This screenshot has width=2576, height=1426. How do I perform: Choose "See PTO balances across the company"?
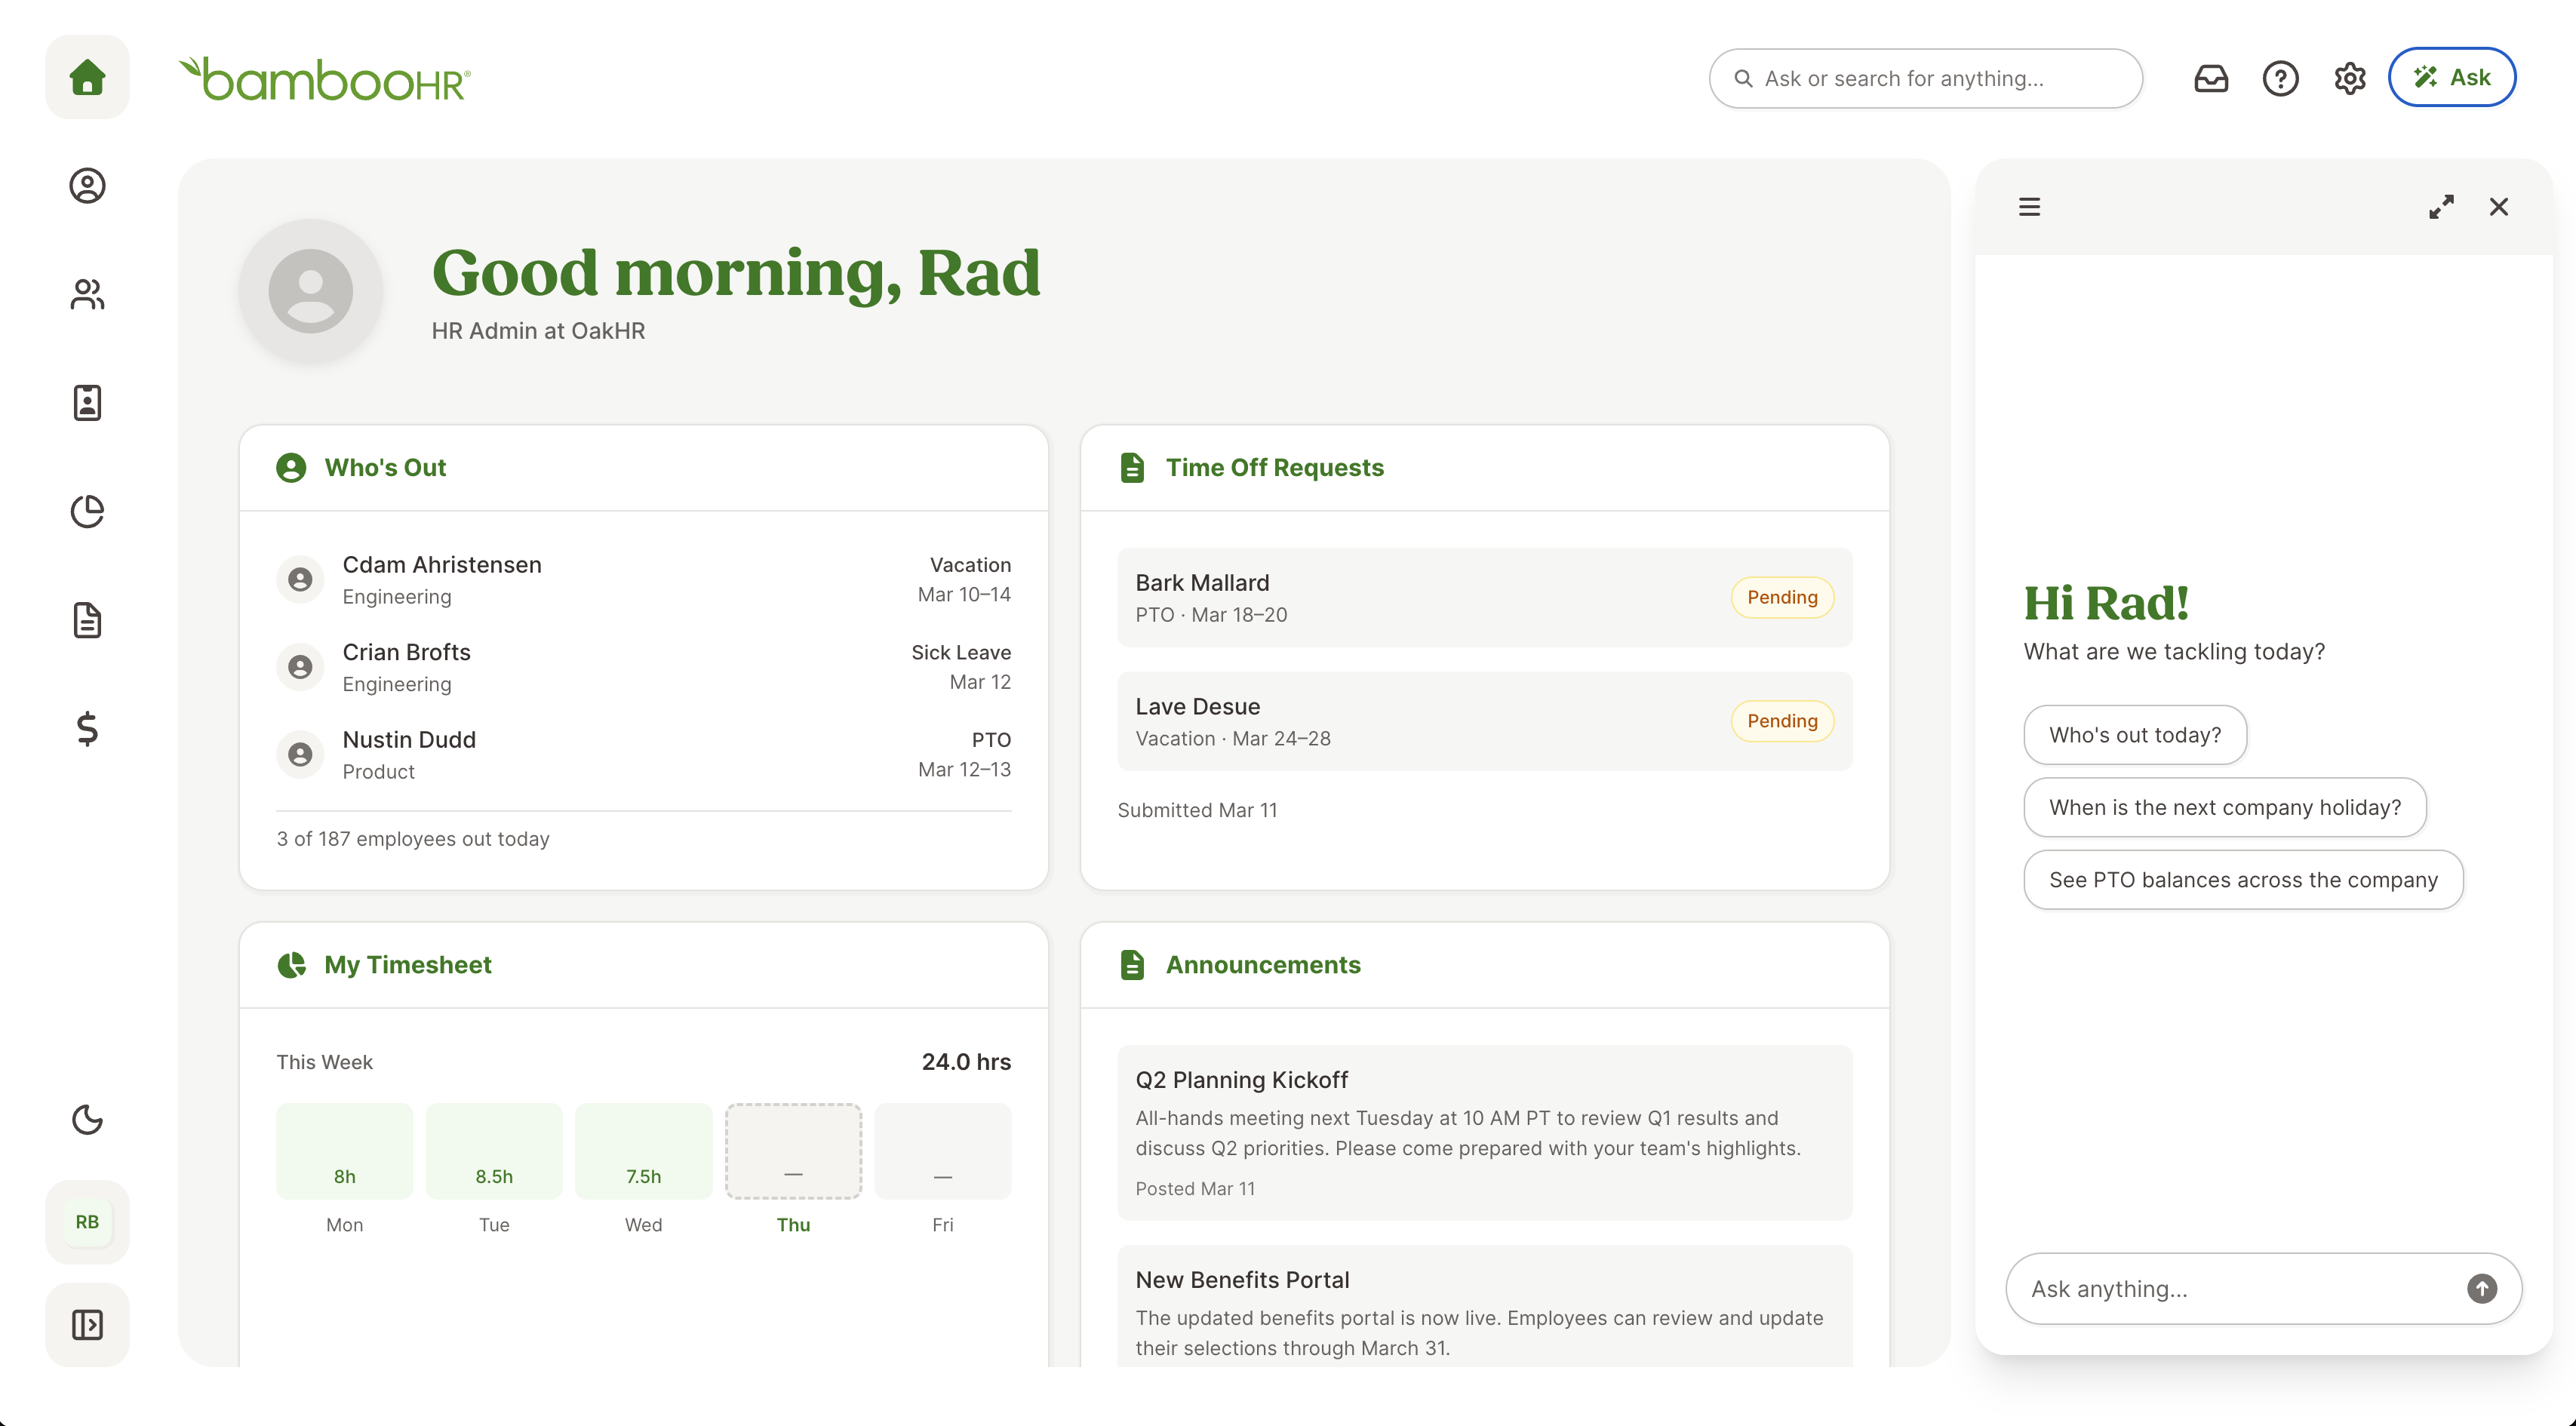pyautogui.click(x=2242, y=880)
